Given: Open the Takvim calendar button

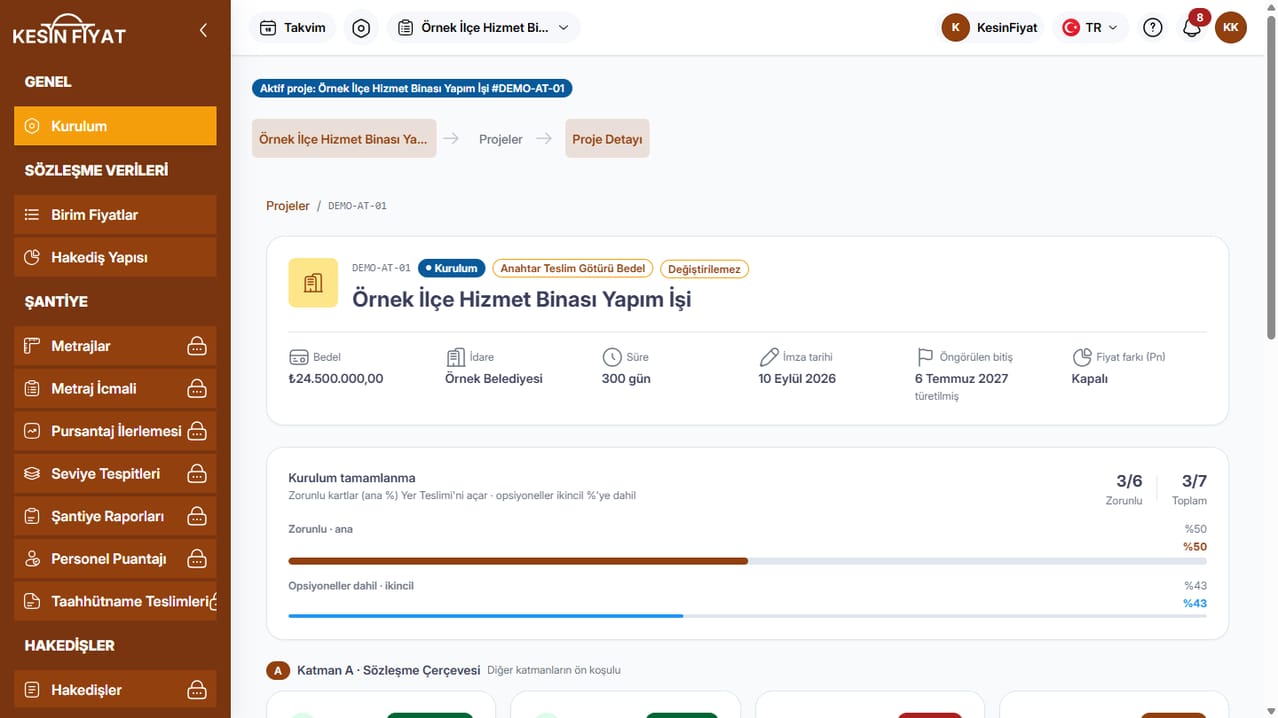Looking at the screenshot, I should point(294,28).
